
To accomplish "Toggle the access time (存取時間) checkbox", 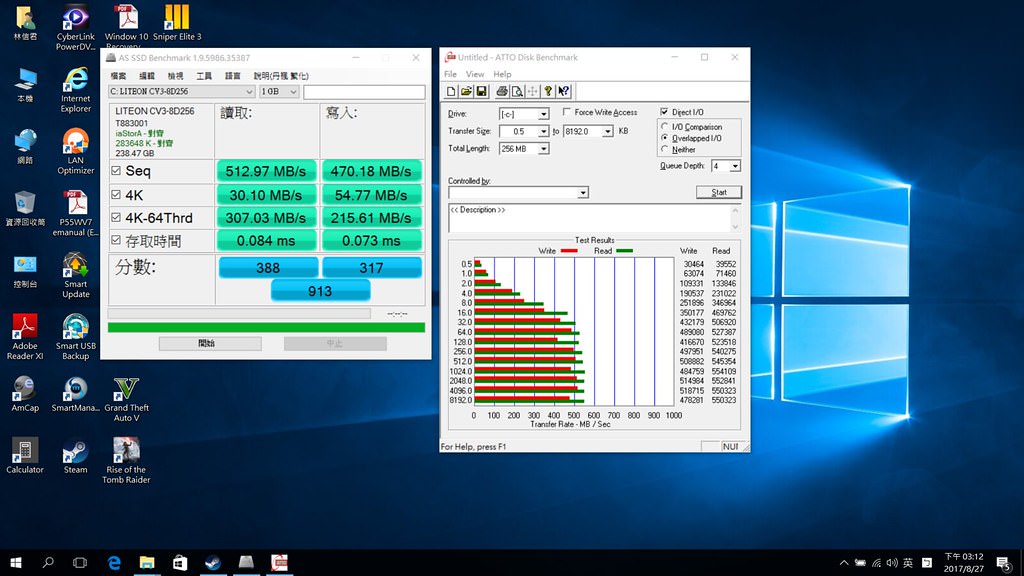I will [x=116, y=240].
